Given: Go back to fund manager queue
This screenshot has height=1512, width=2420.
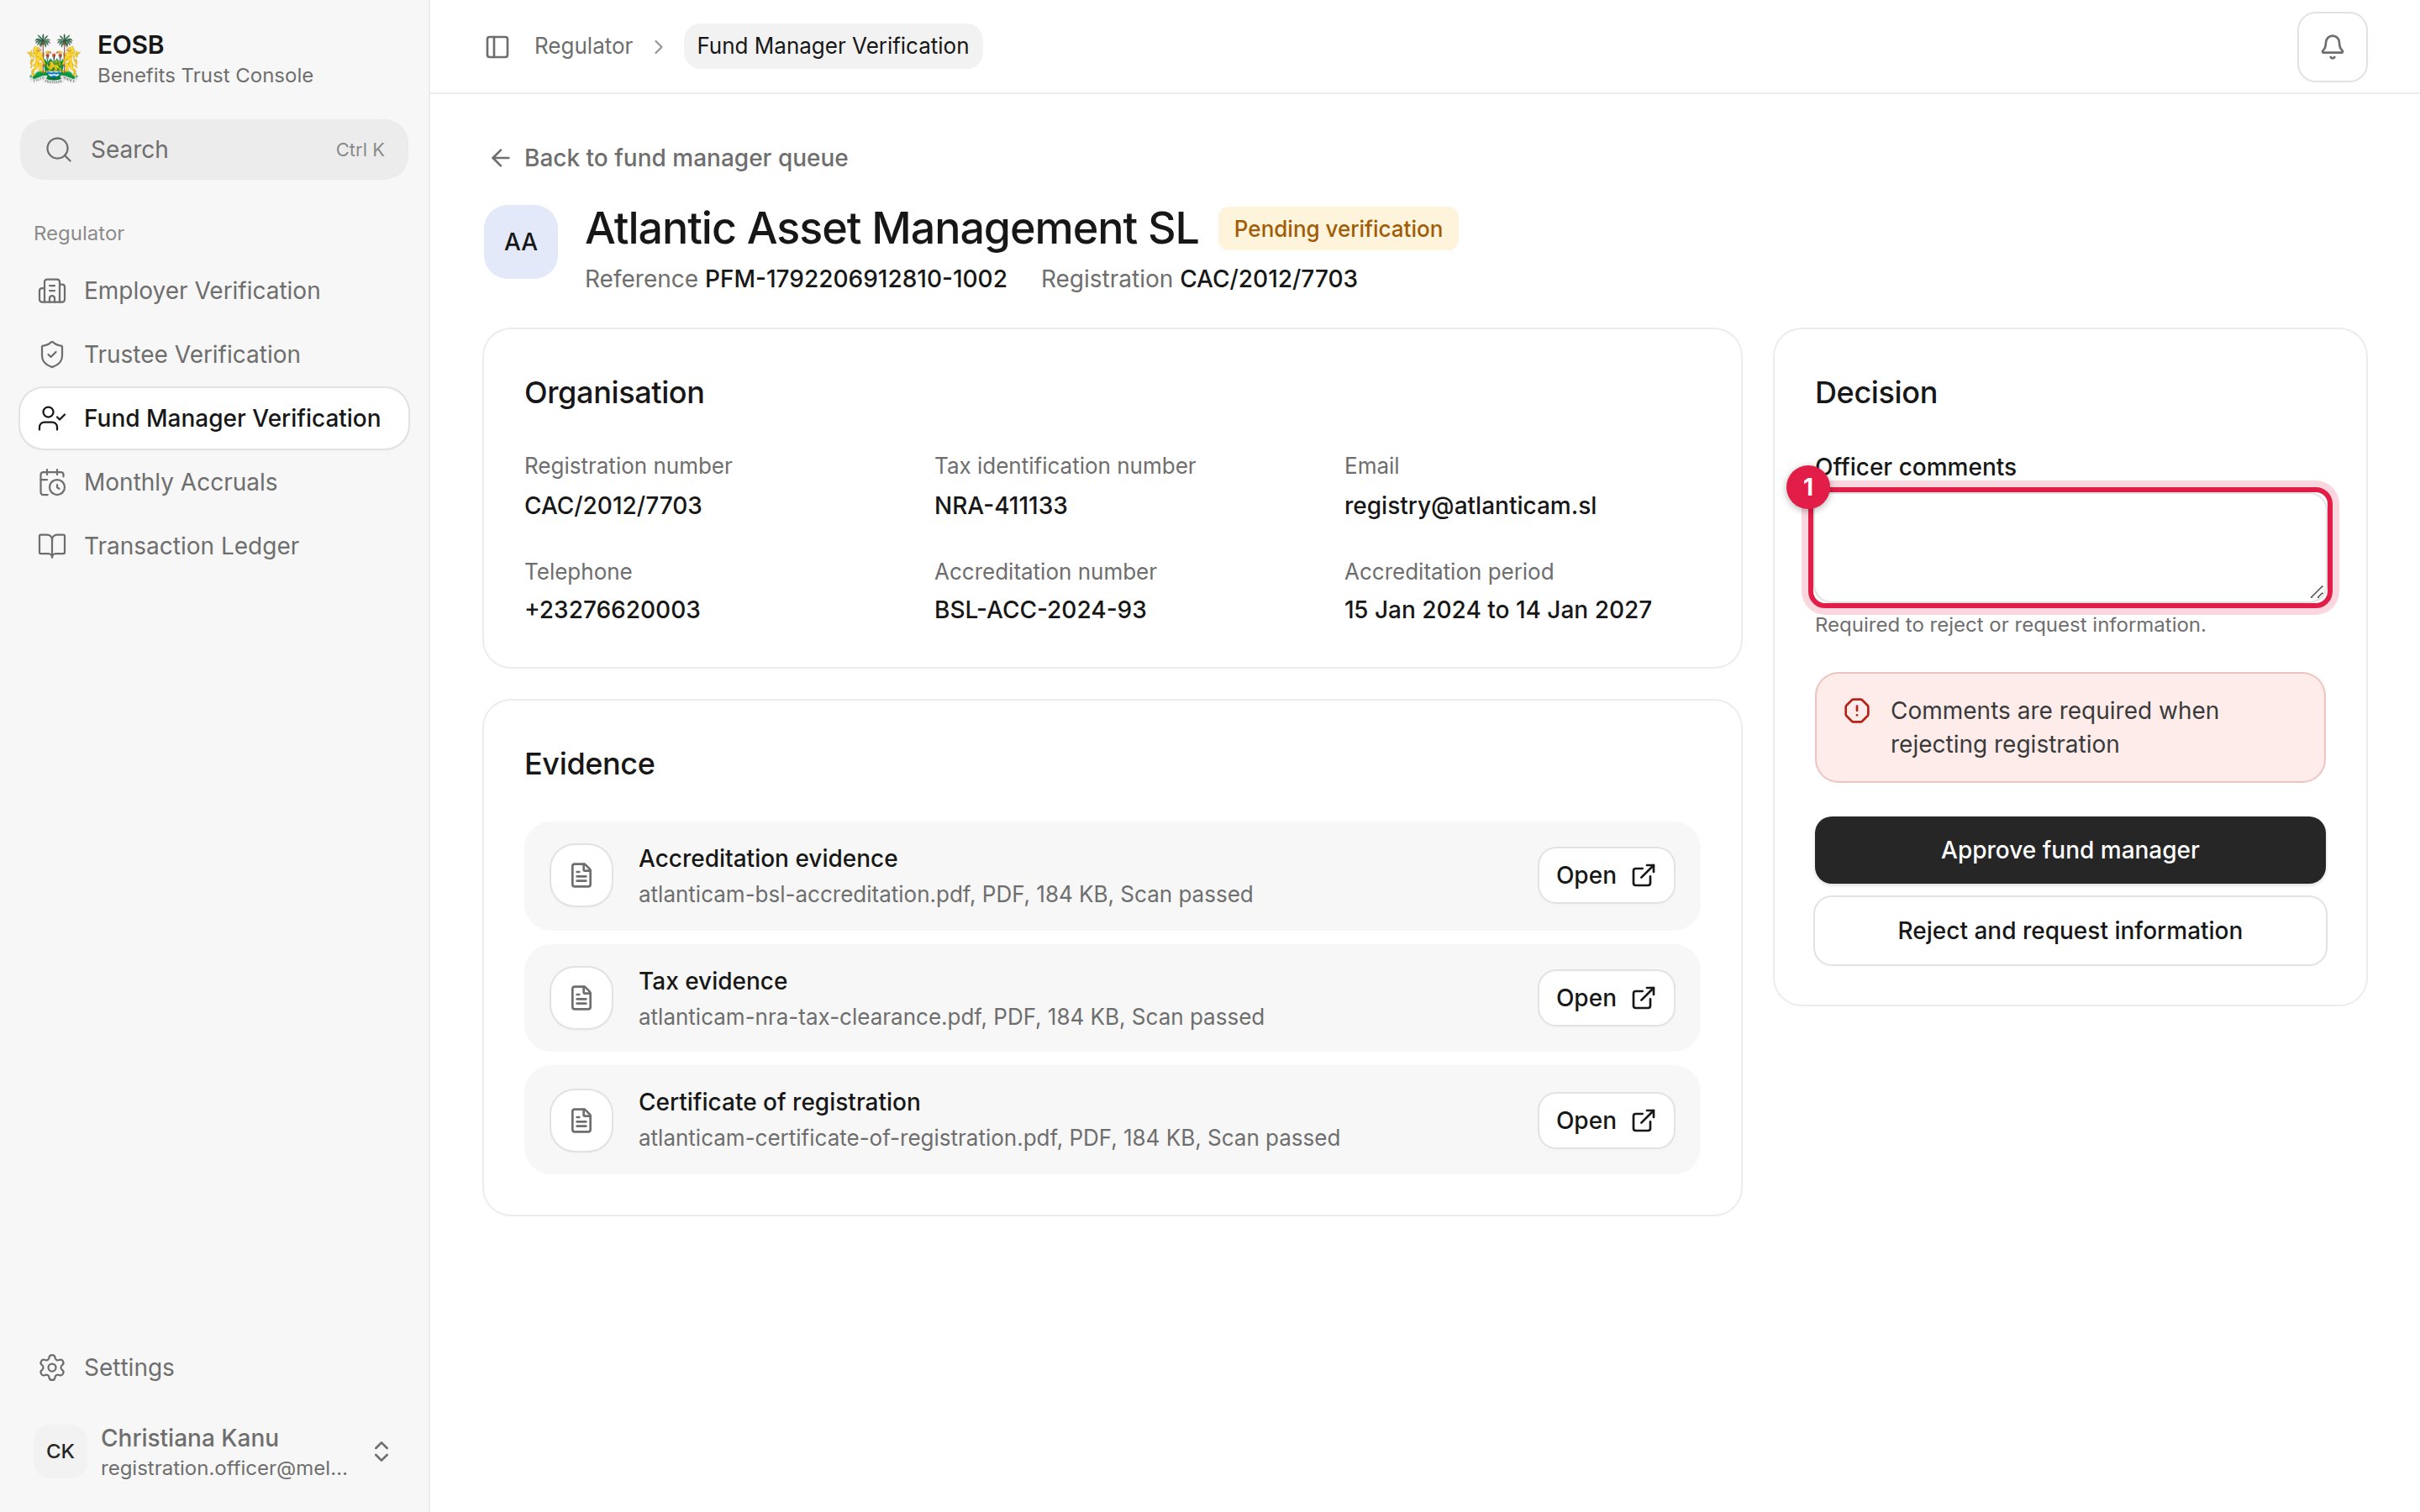Looking at the screenshot, I should click(x=669, y=158).
